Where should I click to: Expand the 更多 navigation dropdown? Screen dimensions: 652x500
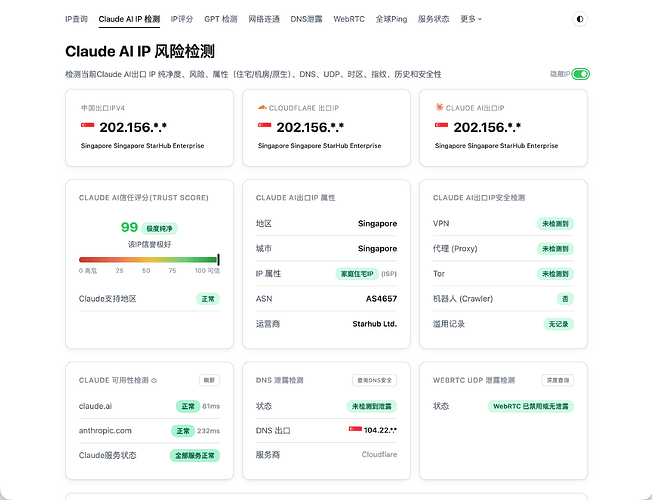tap(471, 19)
